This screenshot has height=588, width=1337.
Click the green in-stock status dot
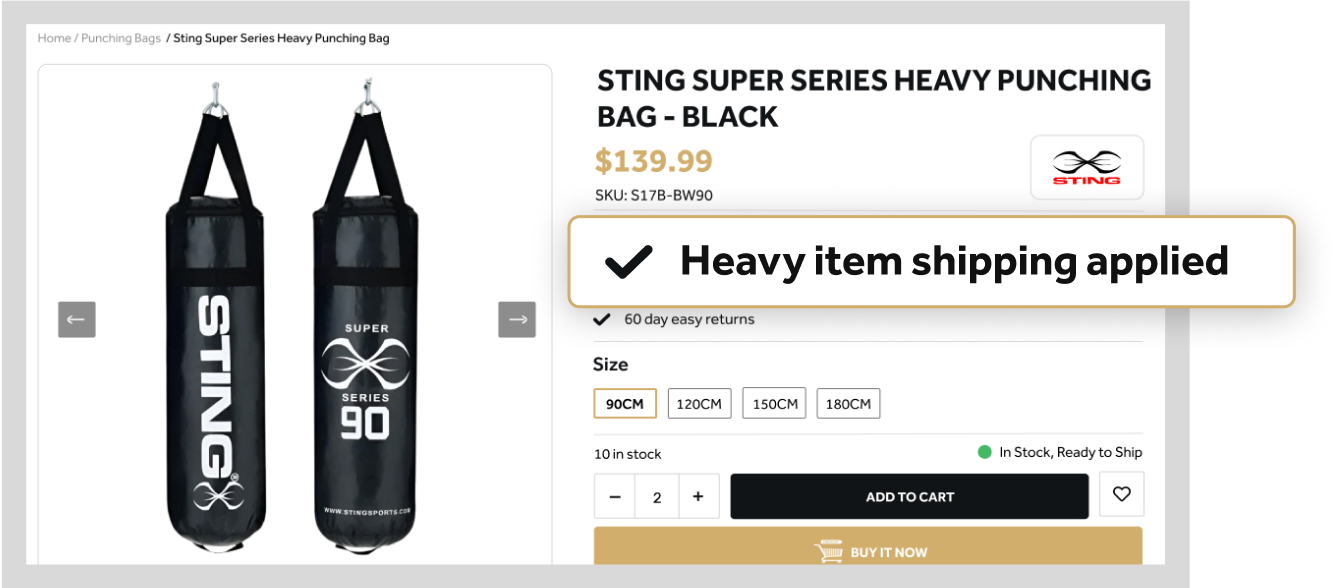point(984,452)
